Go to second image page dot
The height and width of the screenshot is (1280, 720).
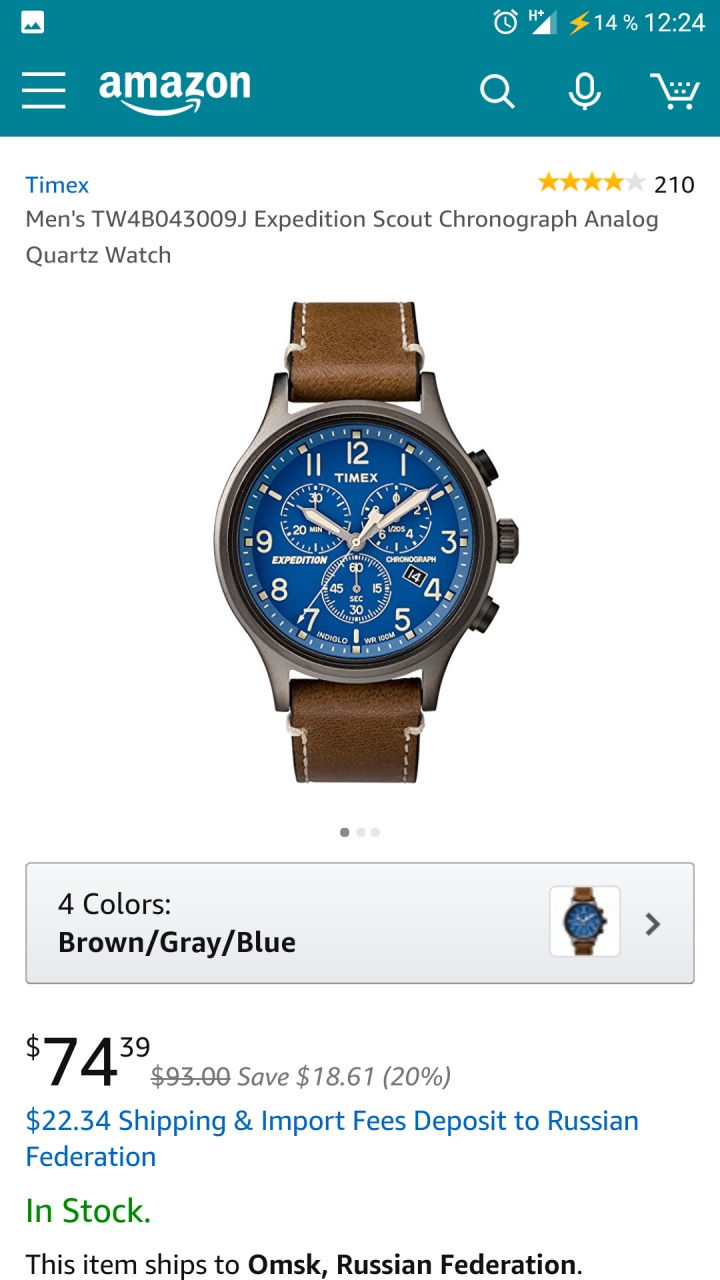pos(361,832)
